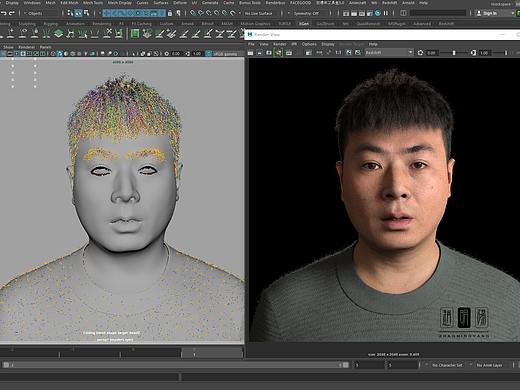Click the green layered planes XGen shelf icon
The image size is (520, 390).
(58, 33)
